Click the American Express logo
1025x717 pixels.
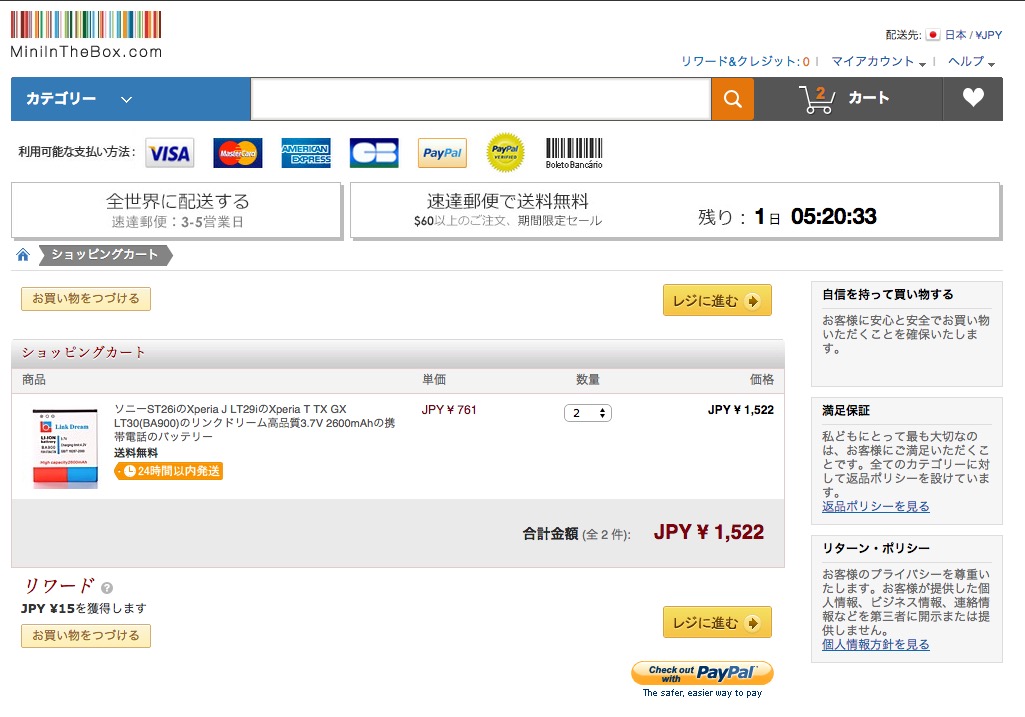(x=306, y=153)
